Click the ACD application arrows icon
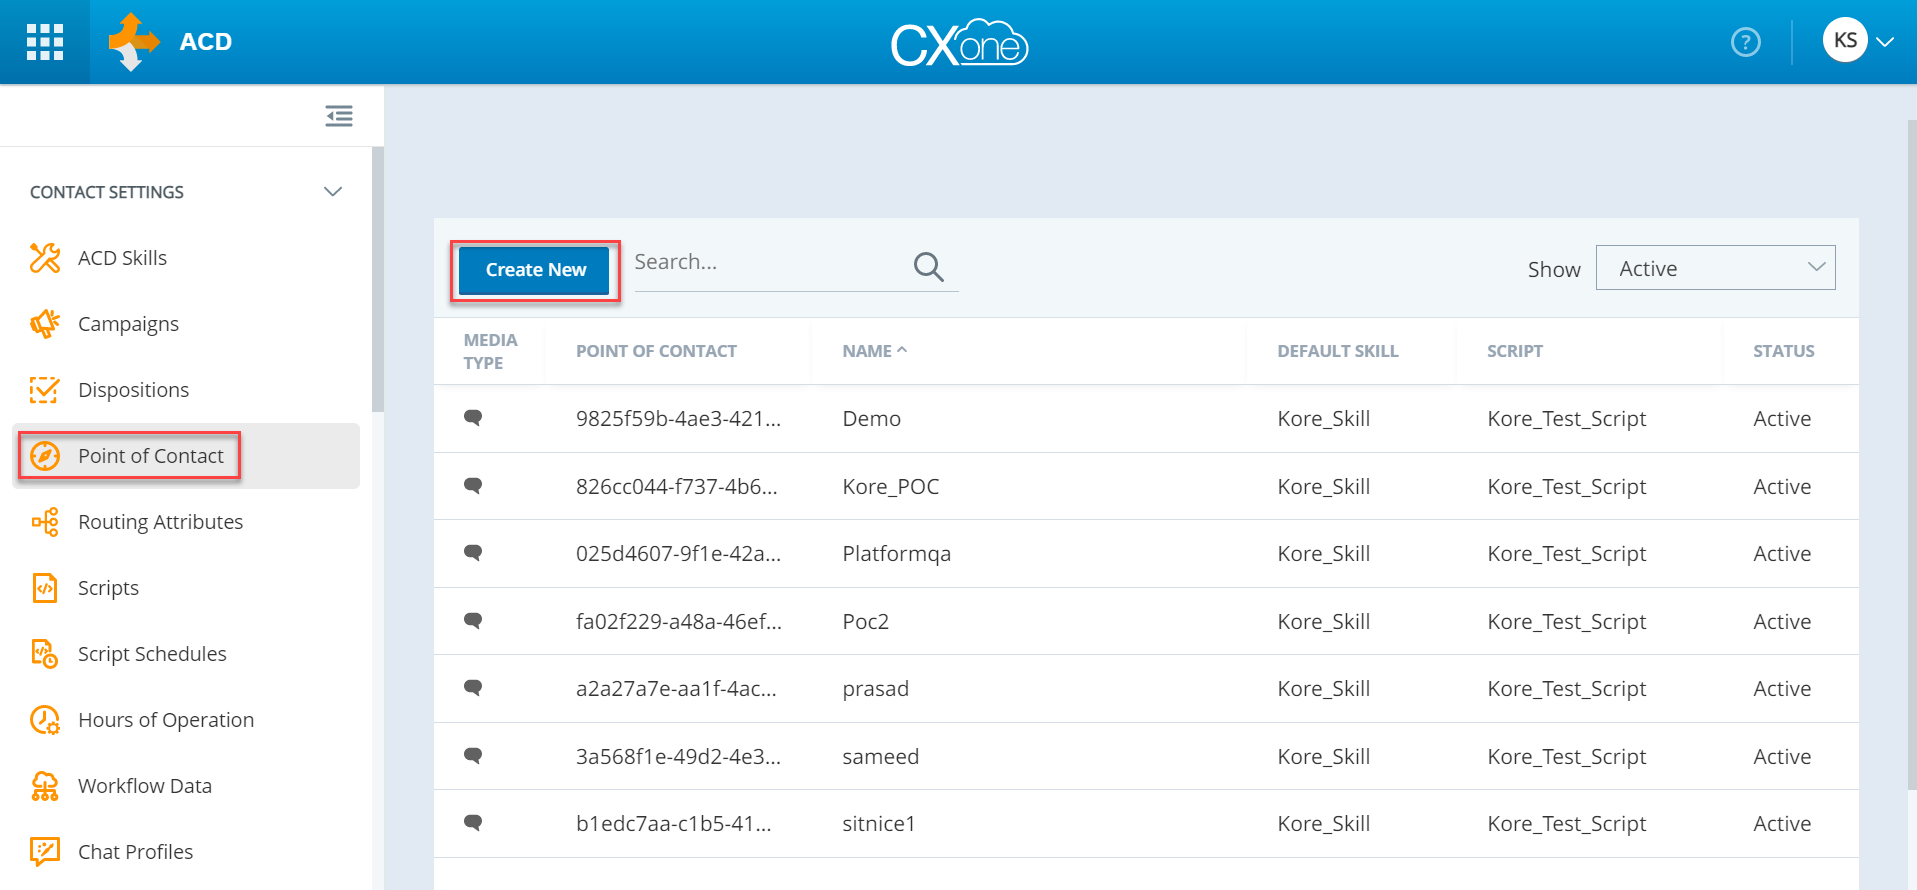 coord(133,42)
